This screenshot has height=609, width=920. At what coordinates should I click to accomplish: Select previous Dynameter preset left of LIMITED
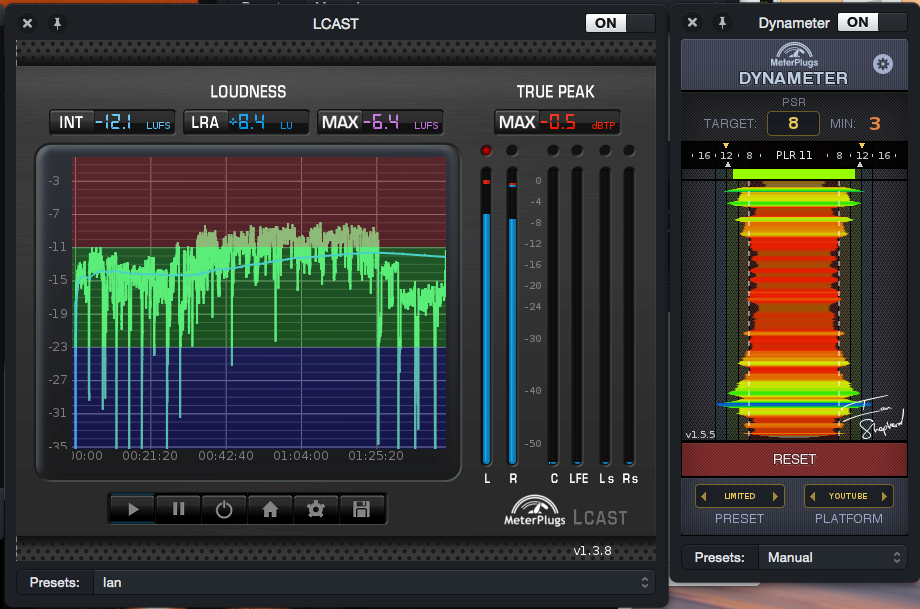(x=703, y=496)
